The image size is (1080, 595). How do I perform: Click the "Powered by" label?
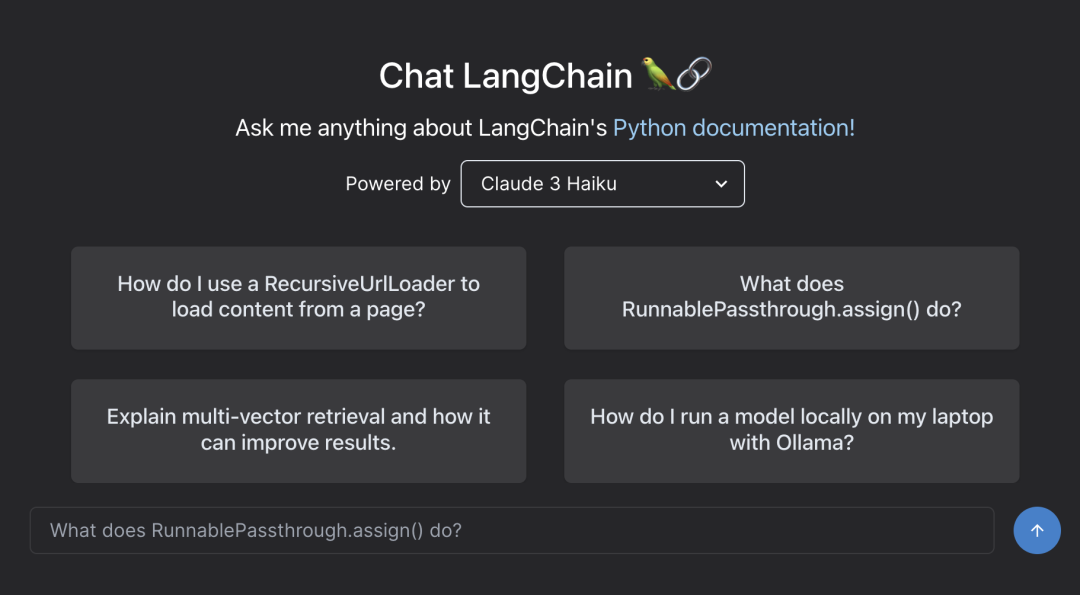tap(397, 184)
